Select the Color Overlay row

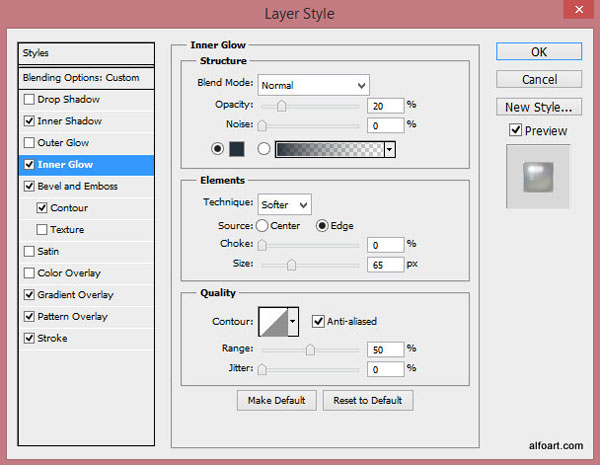pyautogui.click(x=86, y=273)
